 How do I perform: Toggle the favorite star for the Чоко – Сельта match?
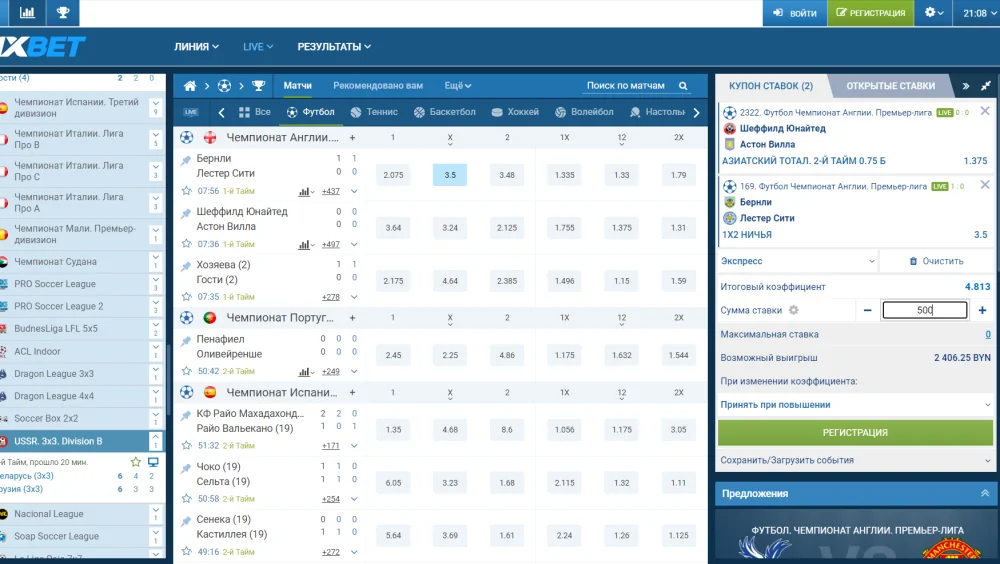(x=186, y=498)
